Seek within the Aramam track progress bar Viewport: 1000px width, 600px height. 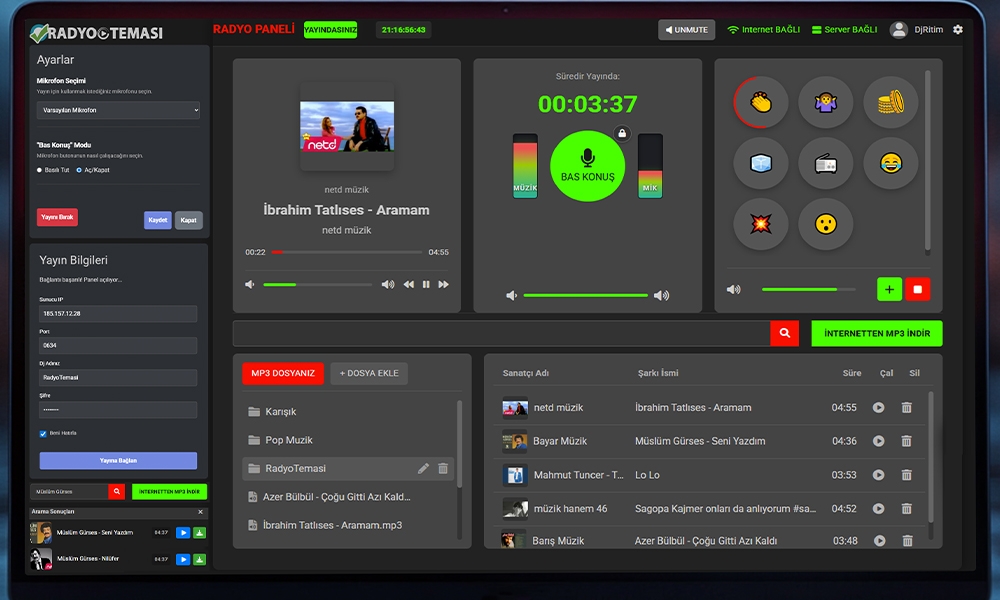pos(346,252)
